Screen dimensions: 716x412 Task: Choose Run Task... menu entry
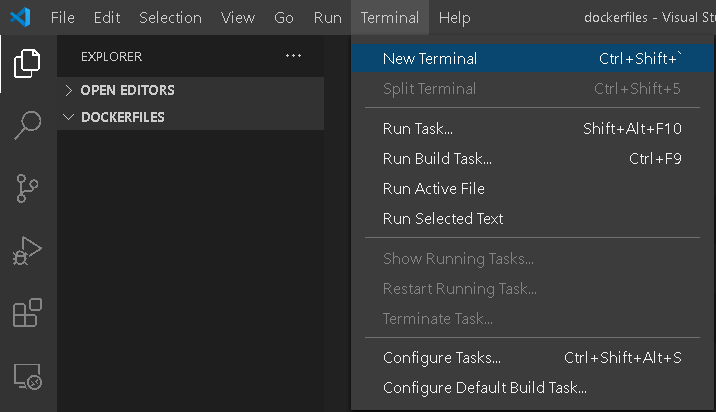(x=418, y=129)
